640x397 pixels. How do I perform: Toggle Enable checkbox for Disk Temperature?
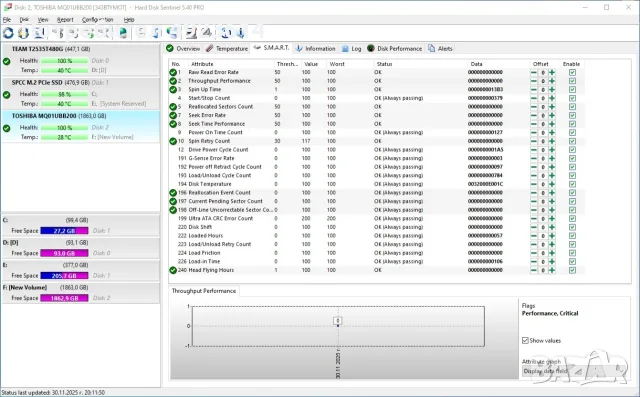[x=572, y=184]
